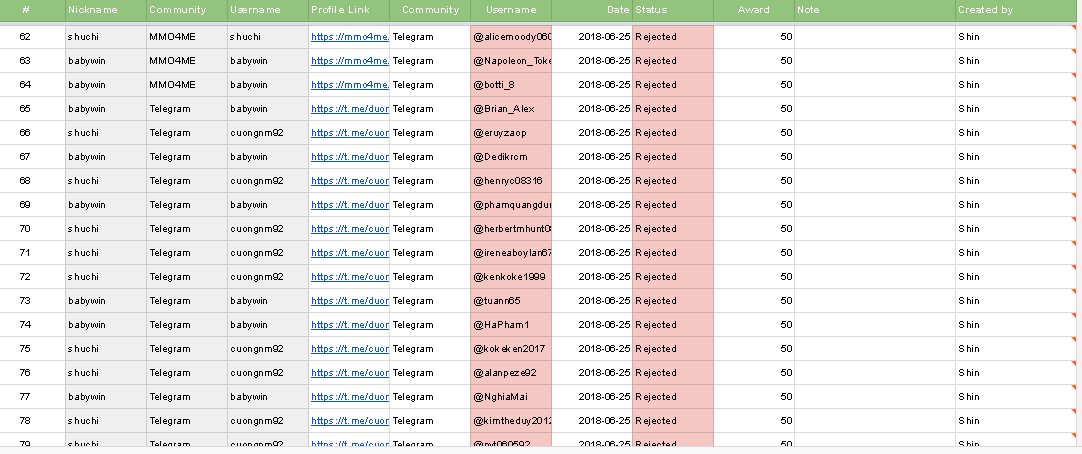The height and width of the screenshot is (454, 1082).
Task: Click the red note indicator in row 62
Action: point(1076,29)
